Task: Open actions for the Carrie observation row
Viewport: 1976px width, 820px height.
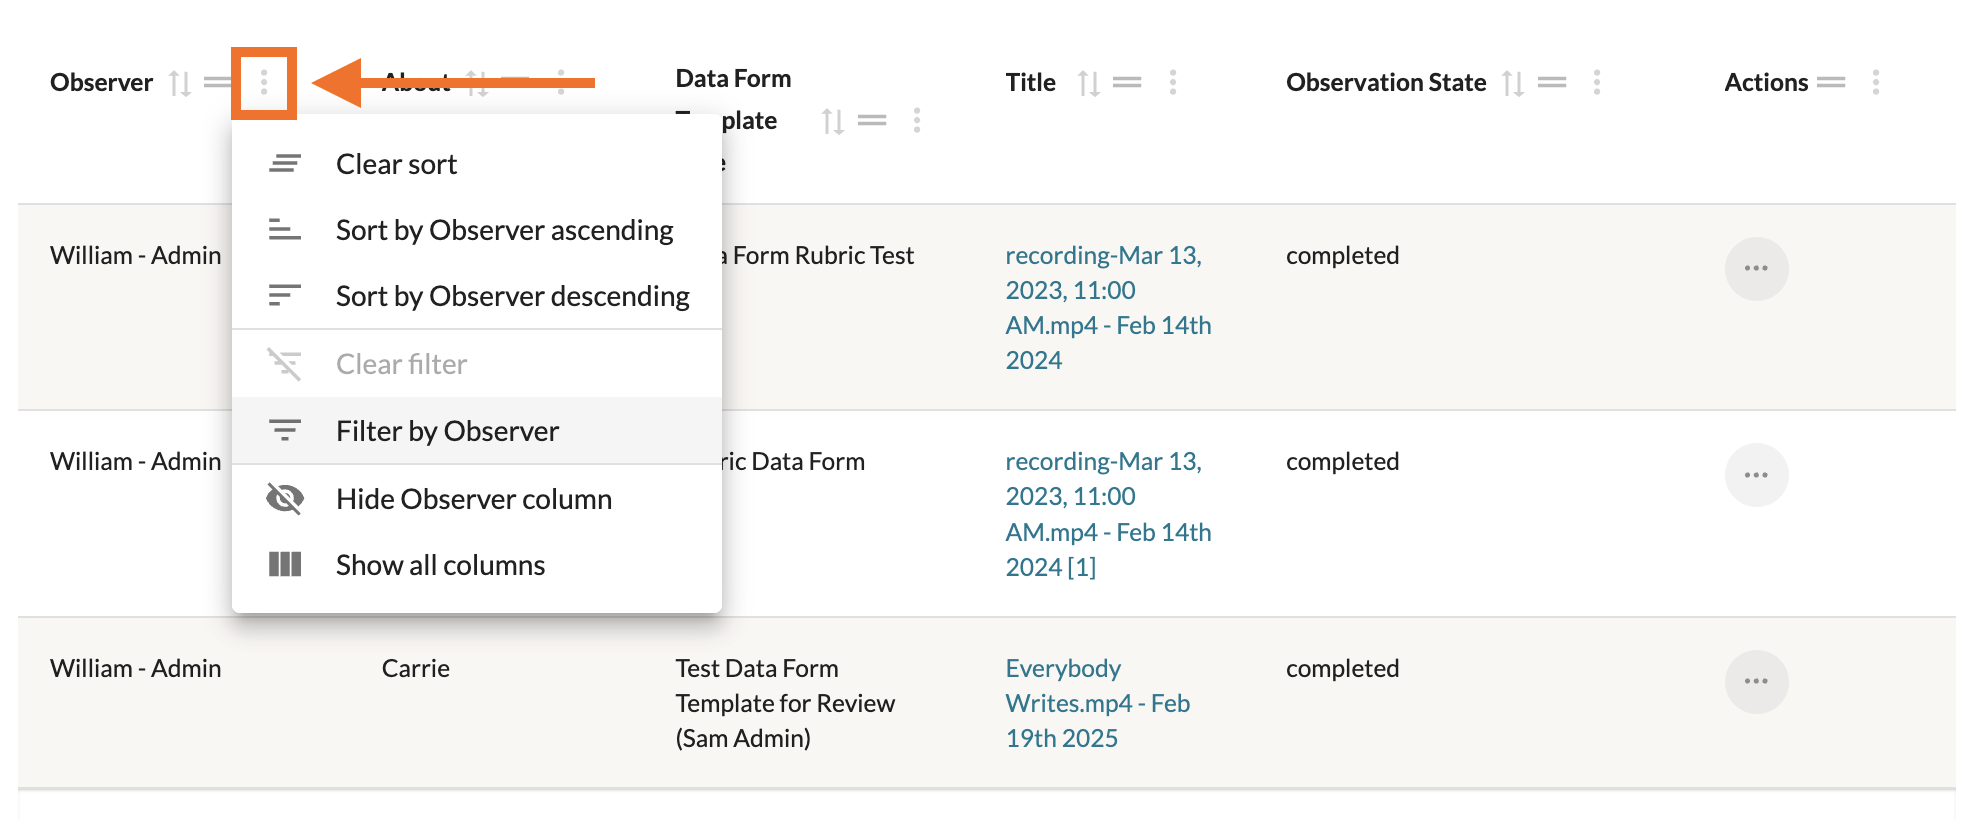Action: click(1756, 682)
